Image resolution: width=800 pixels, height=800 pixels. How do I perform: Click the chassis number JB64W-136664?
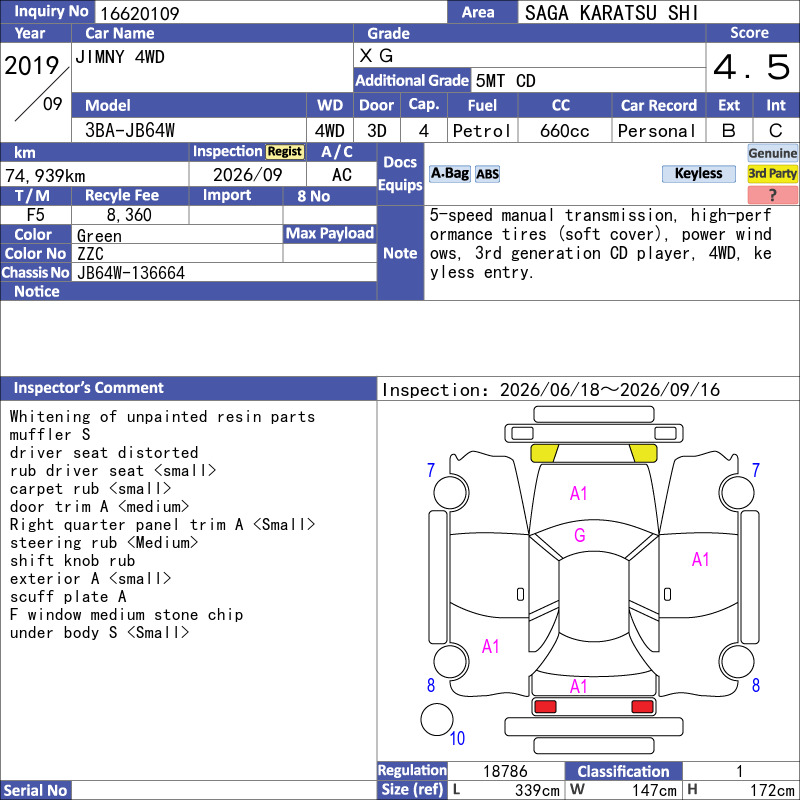131,273
